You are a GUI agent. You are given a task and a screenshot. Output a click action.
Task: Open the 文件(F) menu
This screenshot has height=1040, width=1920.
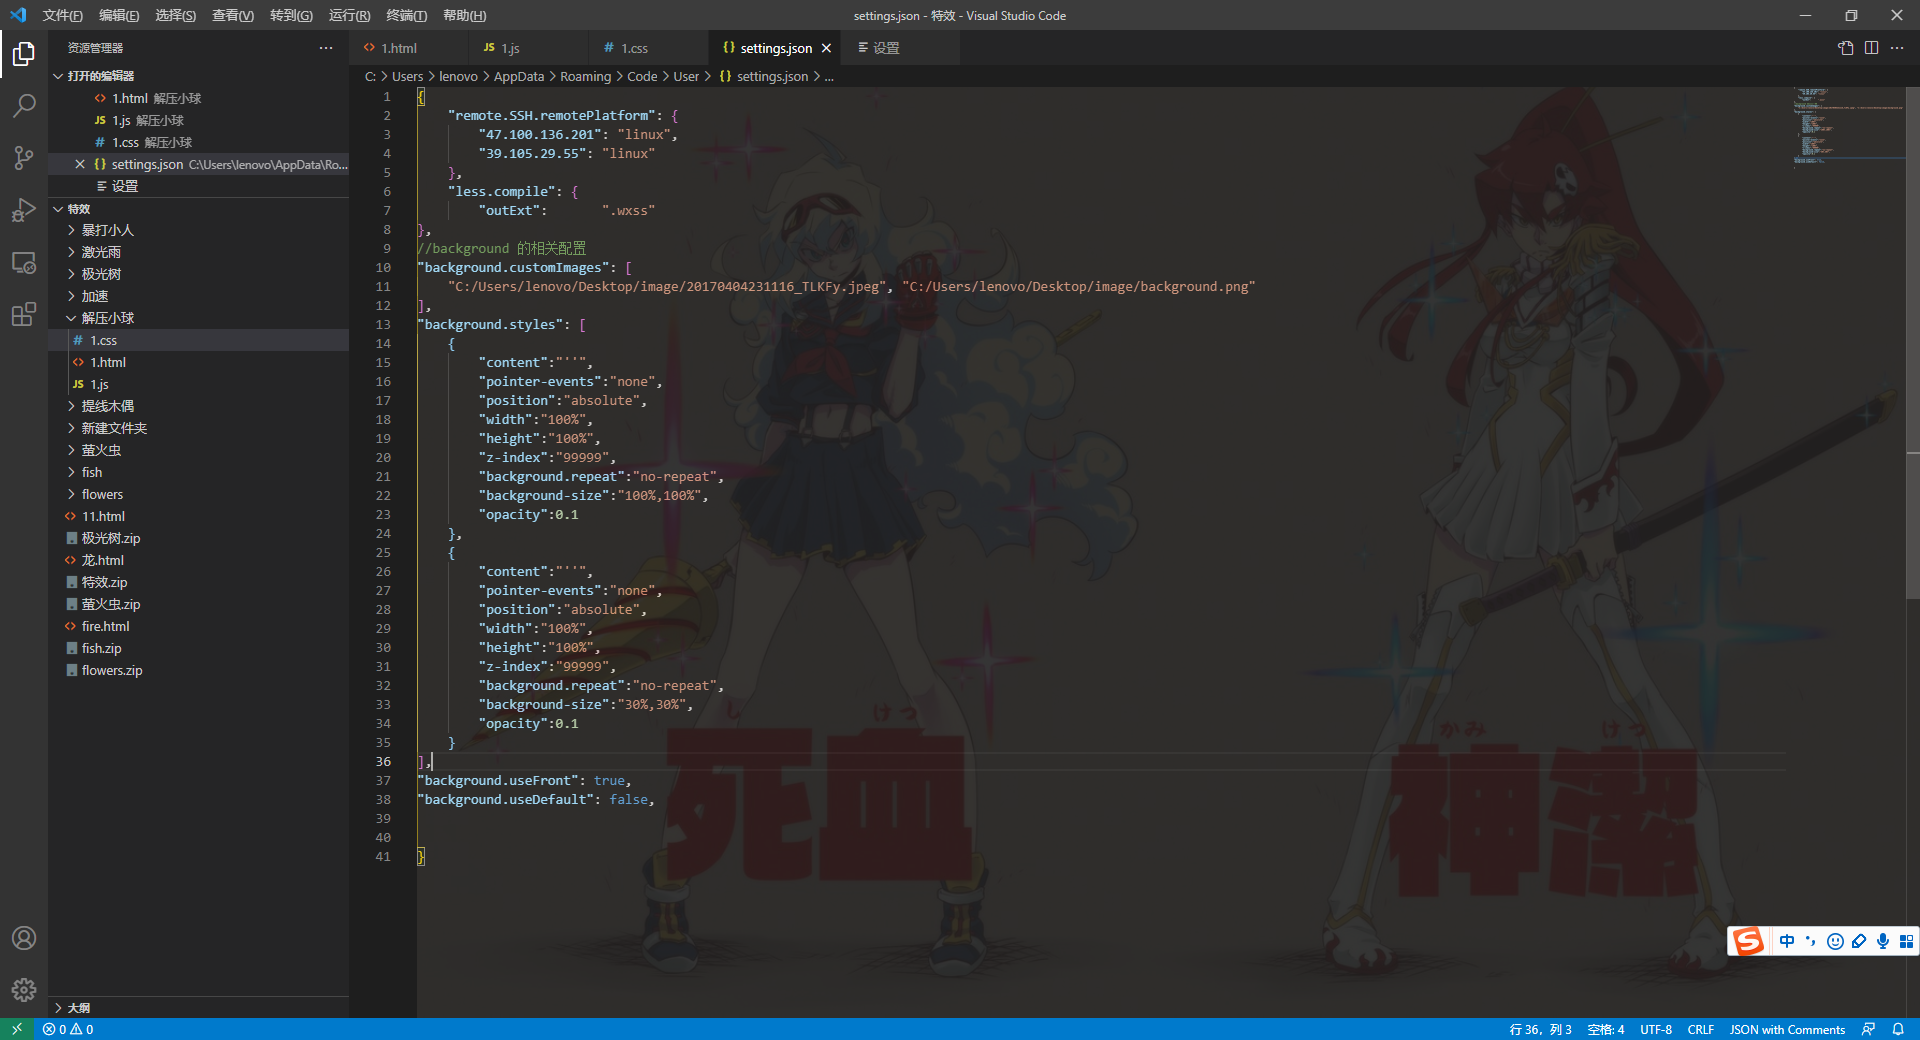[62, 15]
